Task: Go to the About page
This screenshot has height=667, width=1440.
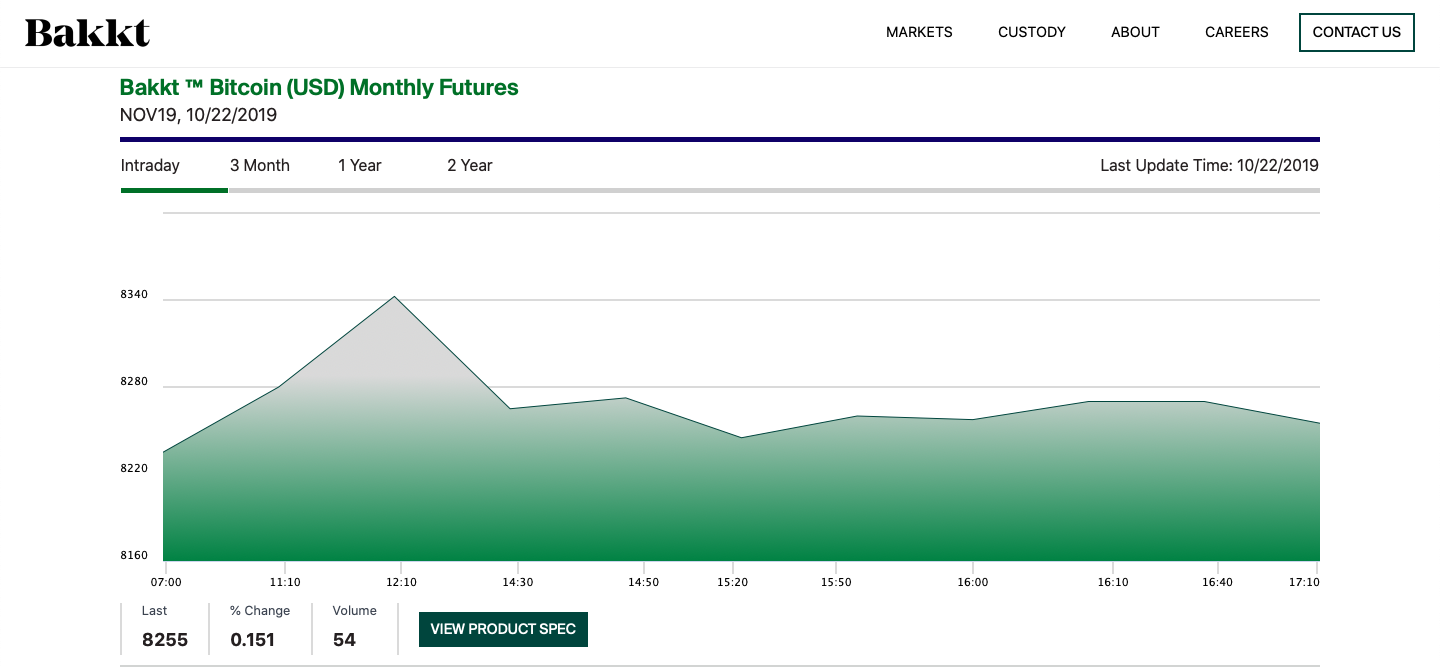Action: [1135, 32]
